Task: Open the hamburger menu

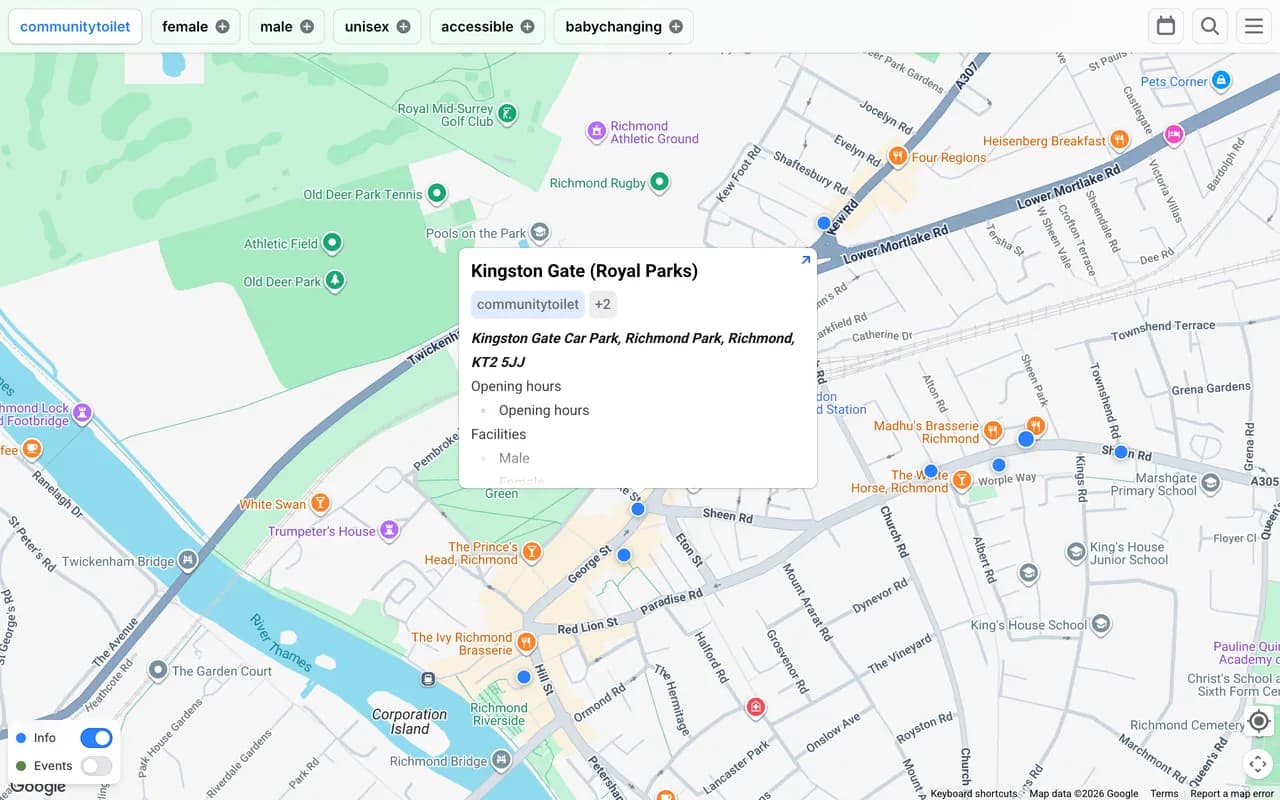Action: [x=1254, y=26]
